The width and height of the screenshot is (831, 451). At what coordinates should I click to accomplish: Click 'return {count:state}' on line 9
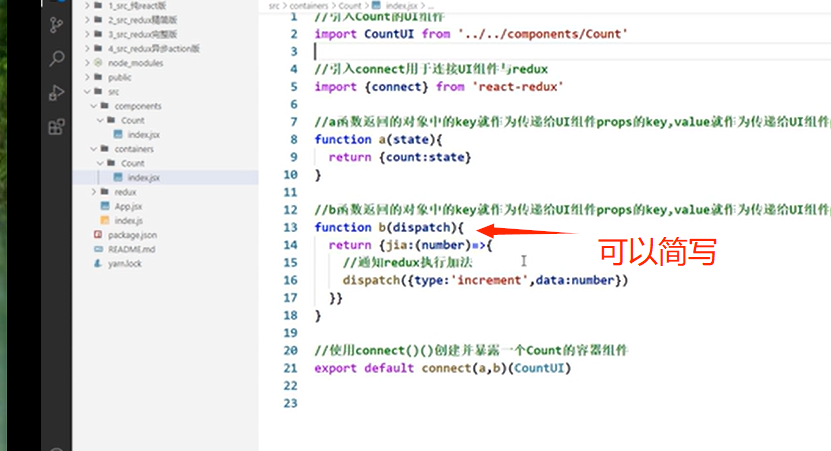[x=400, y=157]
